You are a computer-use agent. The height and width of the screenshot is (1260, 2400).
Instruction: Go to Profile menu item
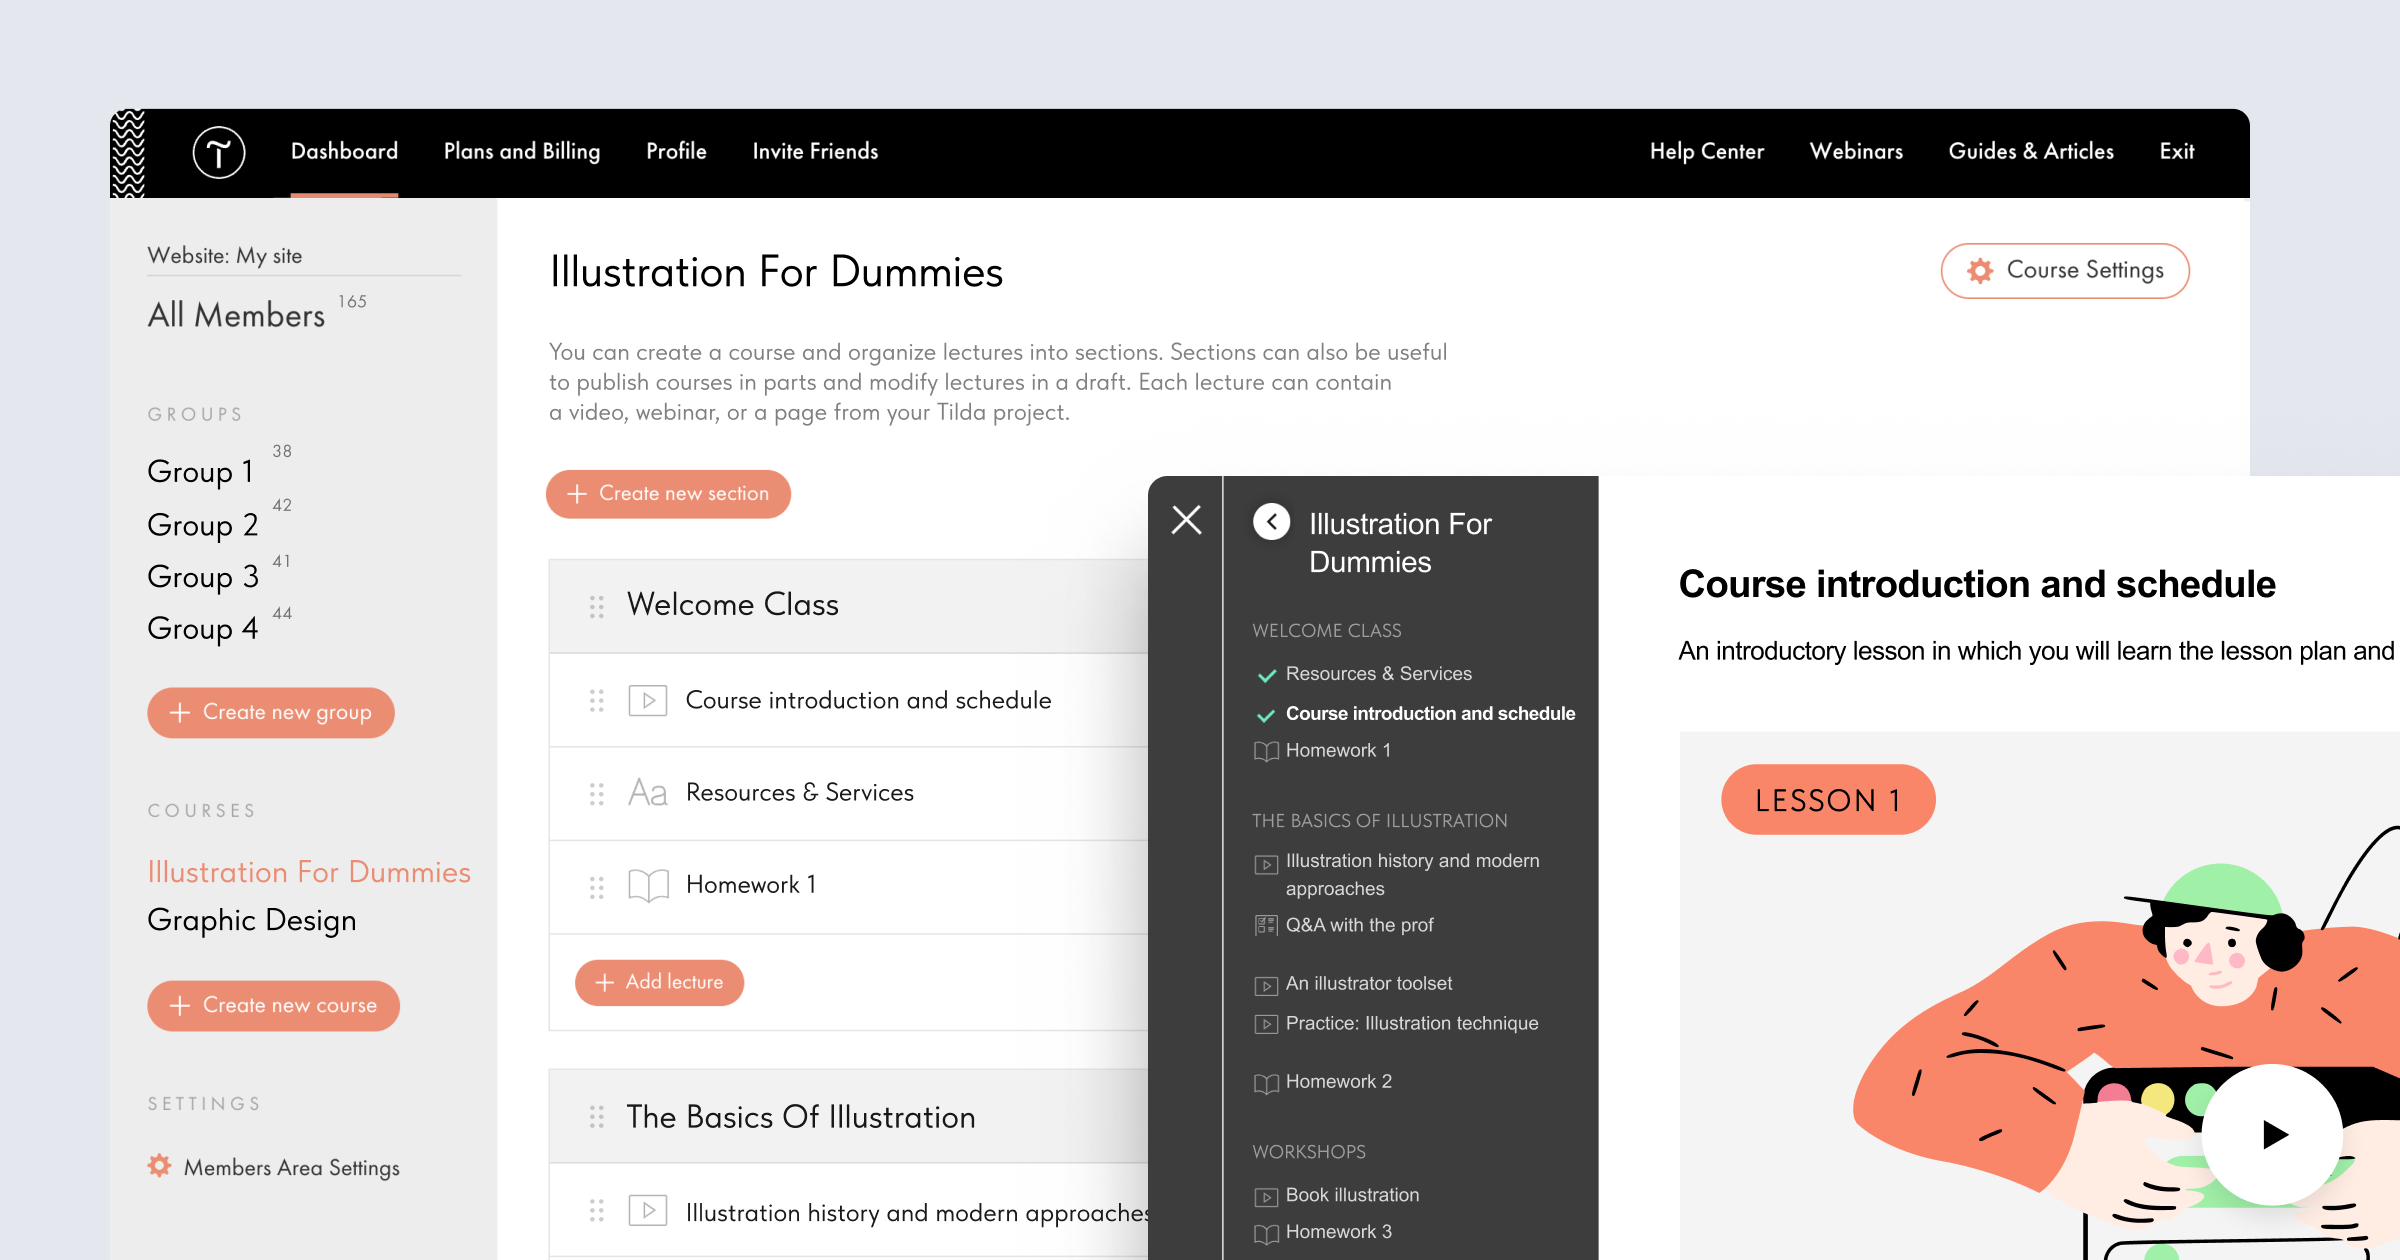676,151
